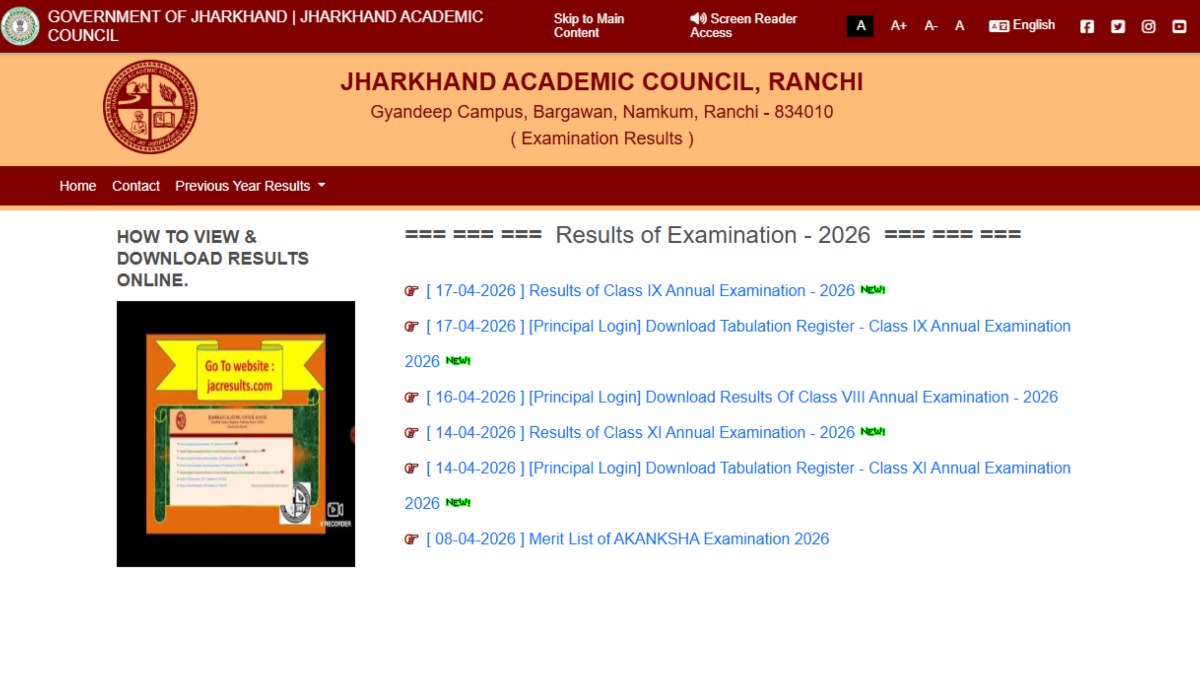Open the Instagram social icon
This screenshot has height=675, width=1200.
(x=1149, y=27)
